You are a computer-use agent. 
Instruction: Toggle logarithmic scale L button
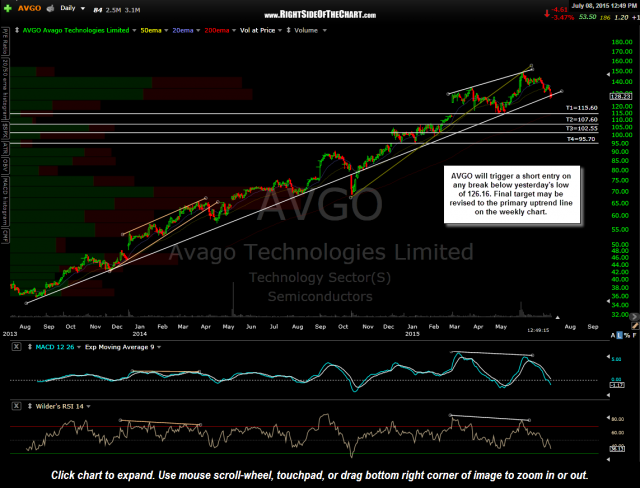point(620,335)
